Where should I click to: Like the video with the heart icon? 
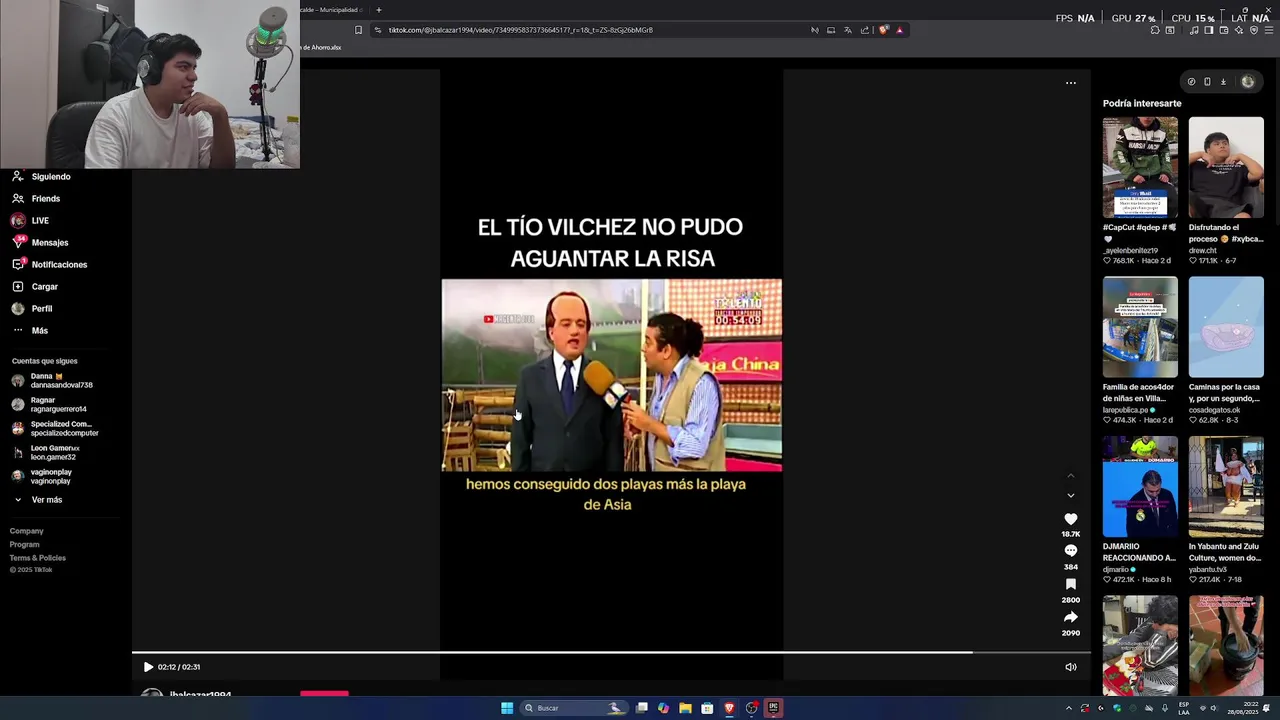pos(1070,519)
